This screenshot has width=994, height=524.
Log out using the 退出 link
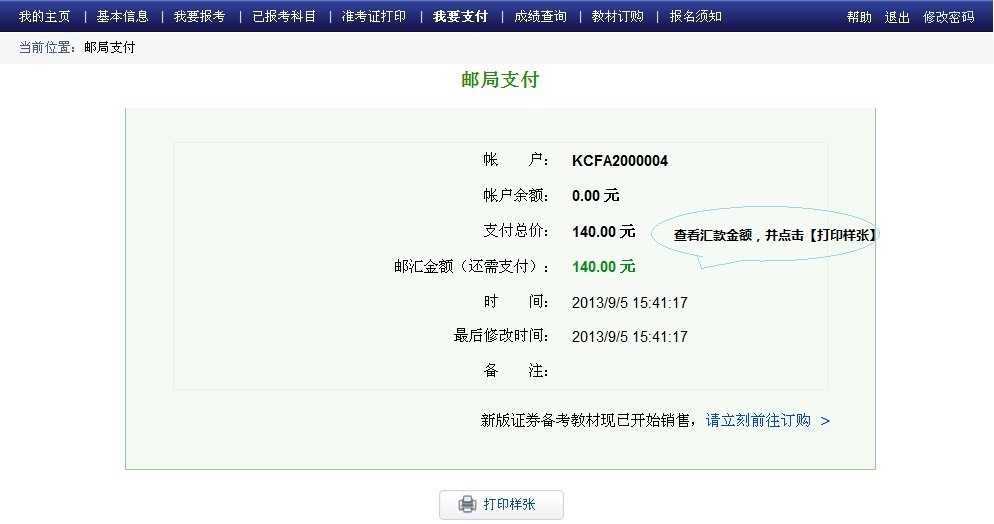[897, 17]
